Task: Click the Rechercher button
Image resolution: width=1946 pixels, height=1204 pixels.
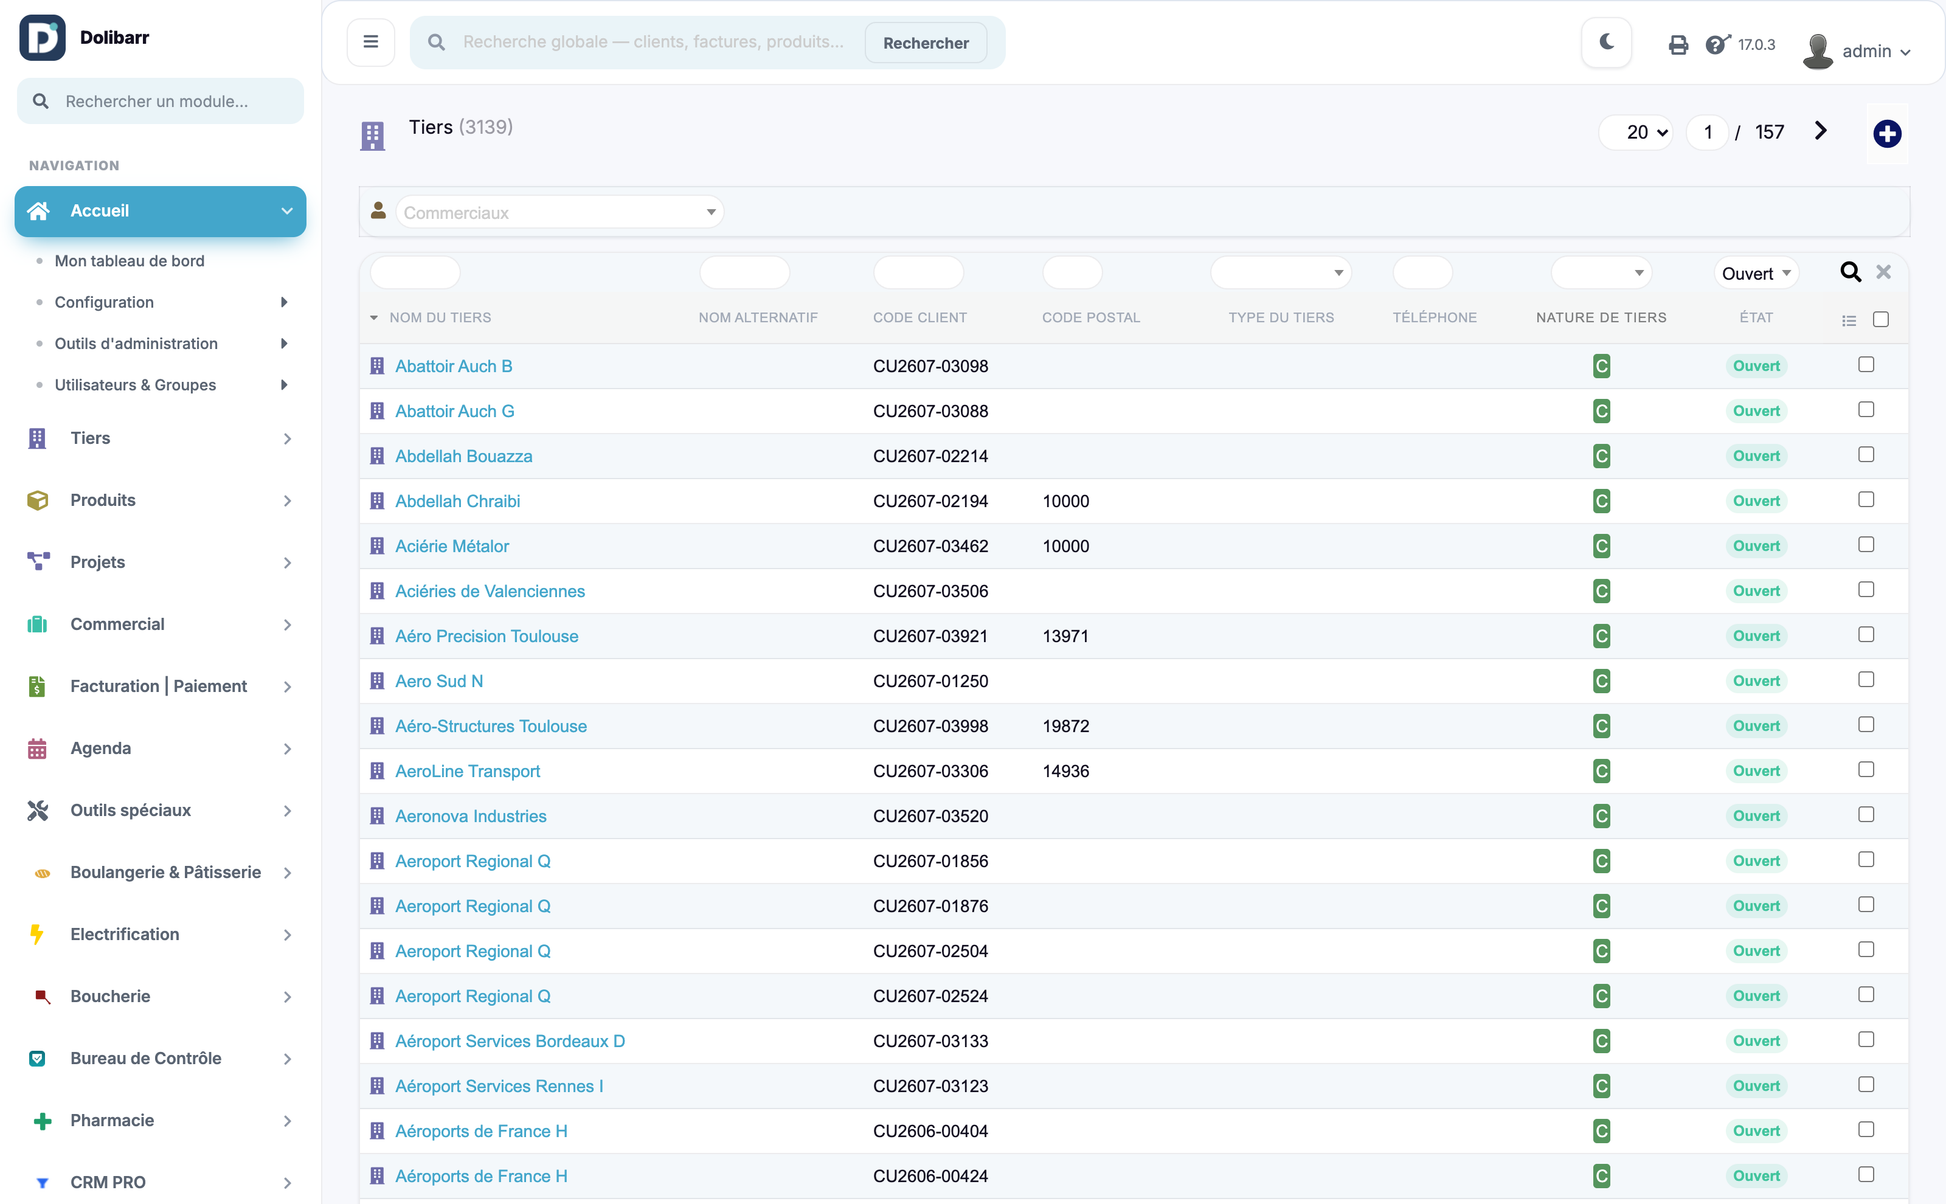Action: point(926,43)
